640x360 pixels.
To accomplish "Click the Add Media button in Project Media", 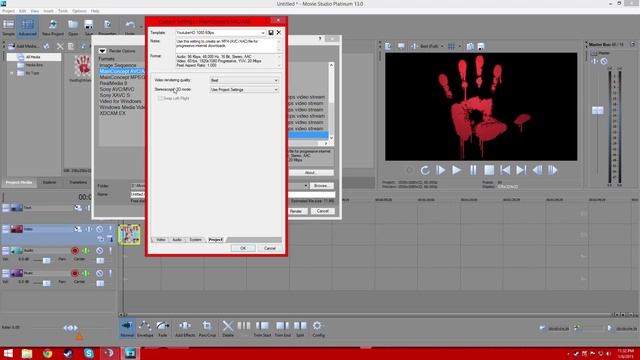I will coord(23,46).
